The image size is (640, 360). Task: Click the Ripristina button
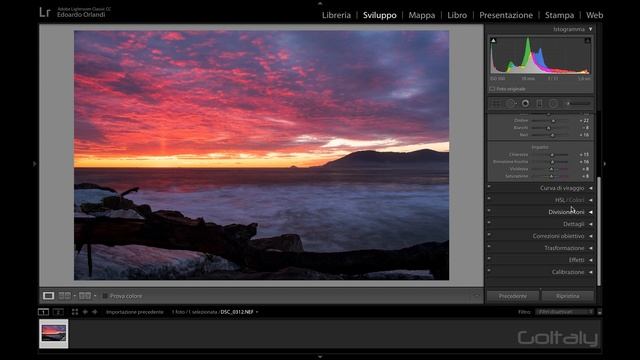pos(567,296)
